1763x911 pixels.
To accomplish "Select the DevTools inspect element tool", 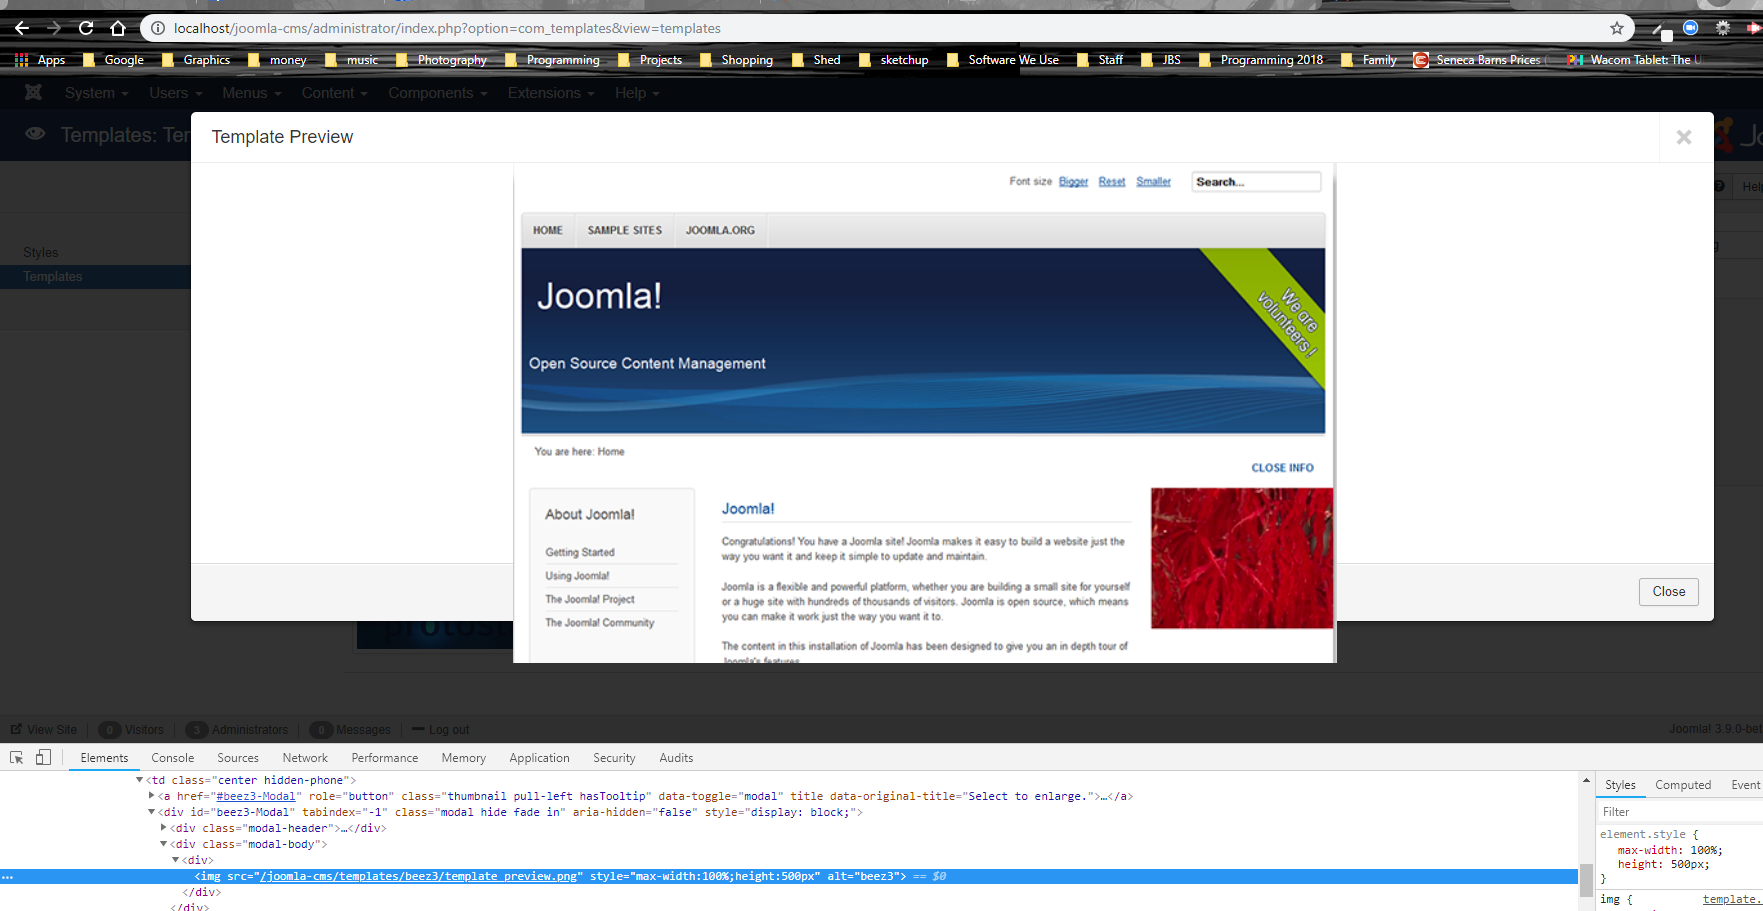I will 16,758.
